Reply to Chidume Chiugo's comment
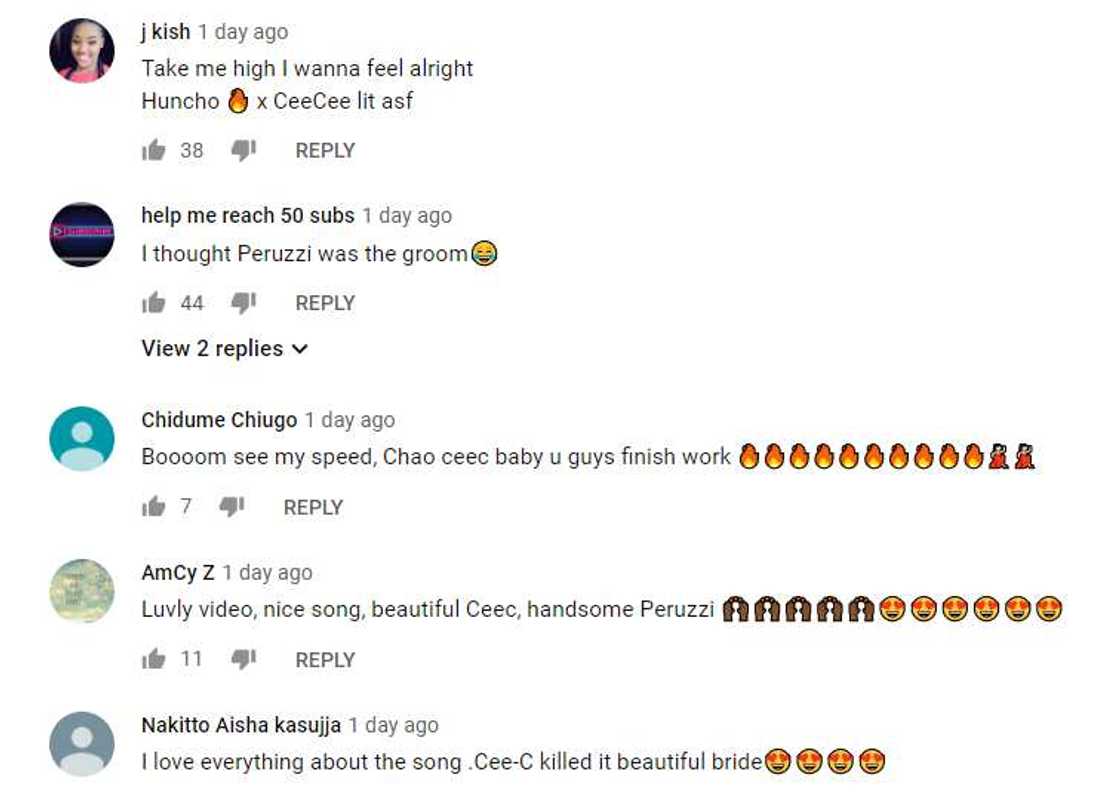 point(313,507)
